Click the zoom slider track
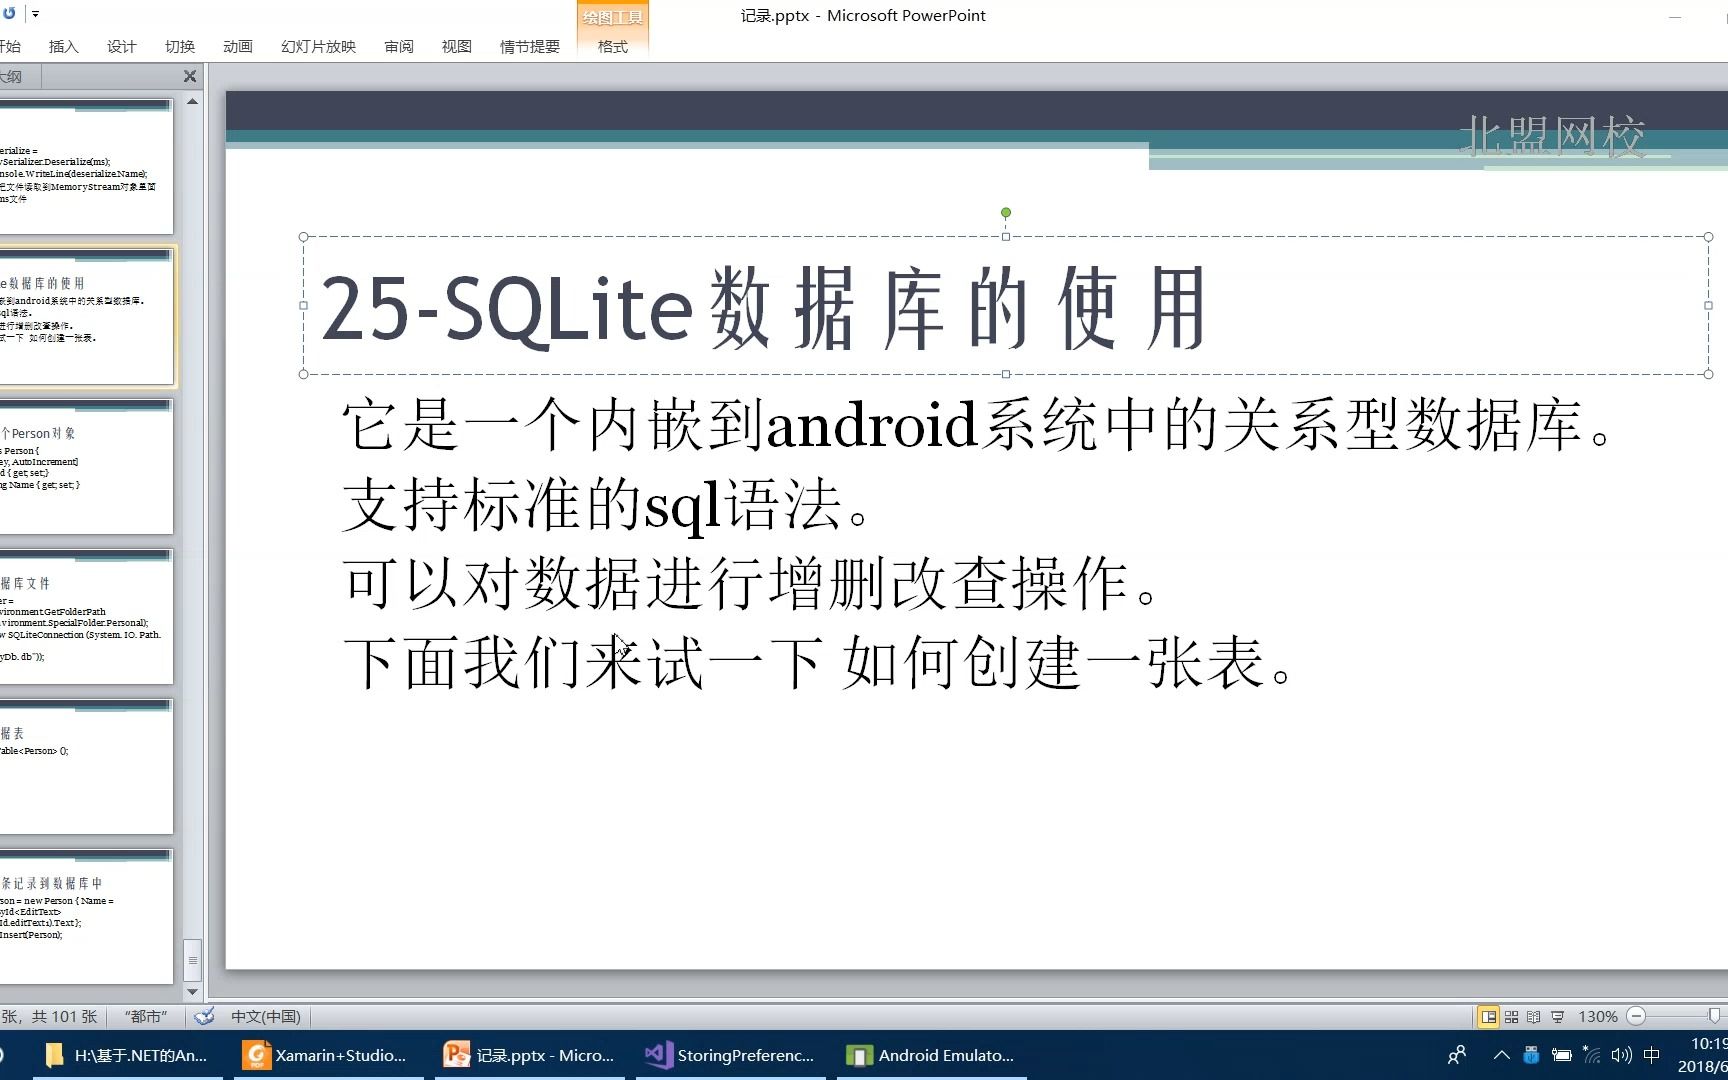 coord(1688,1016)
